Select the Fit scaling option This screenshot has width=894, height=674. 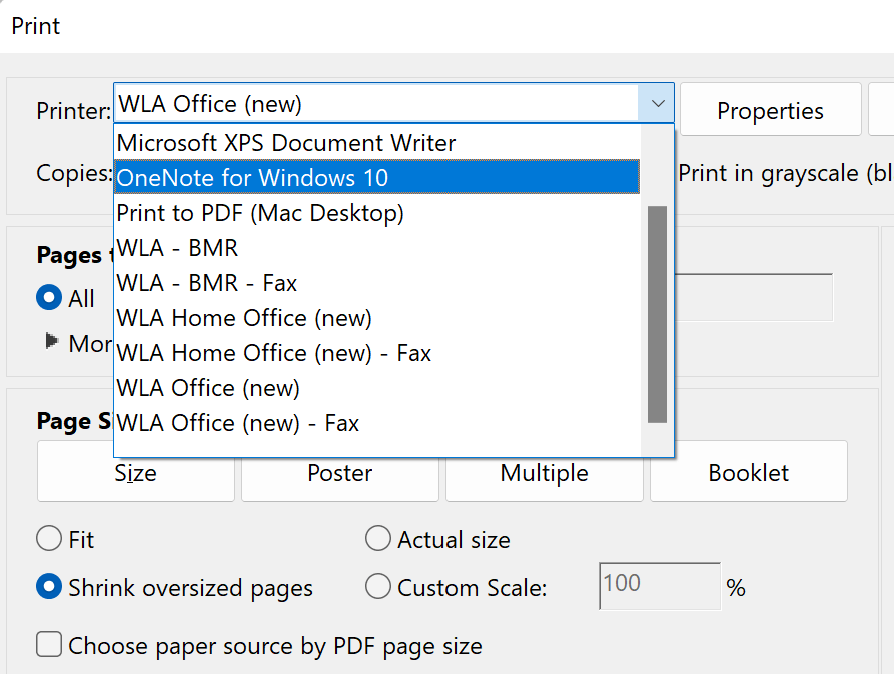tap(49, 539)
